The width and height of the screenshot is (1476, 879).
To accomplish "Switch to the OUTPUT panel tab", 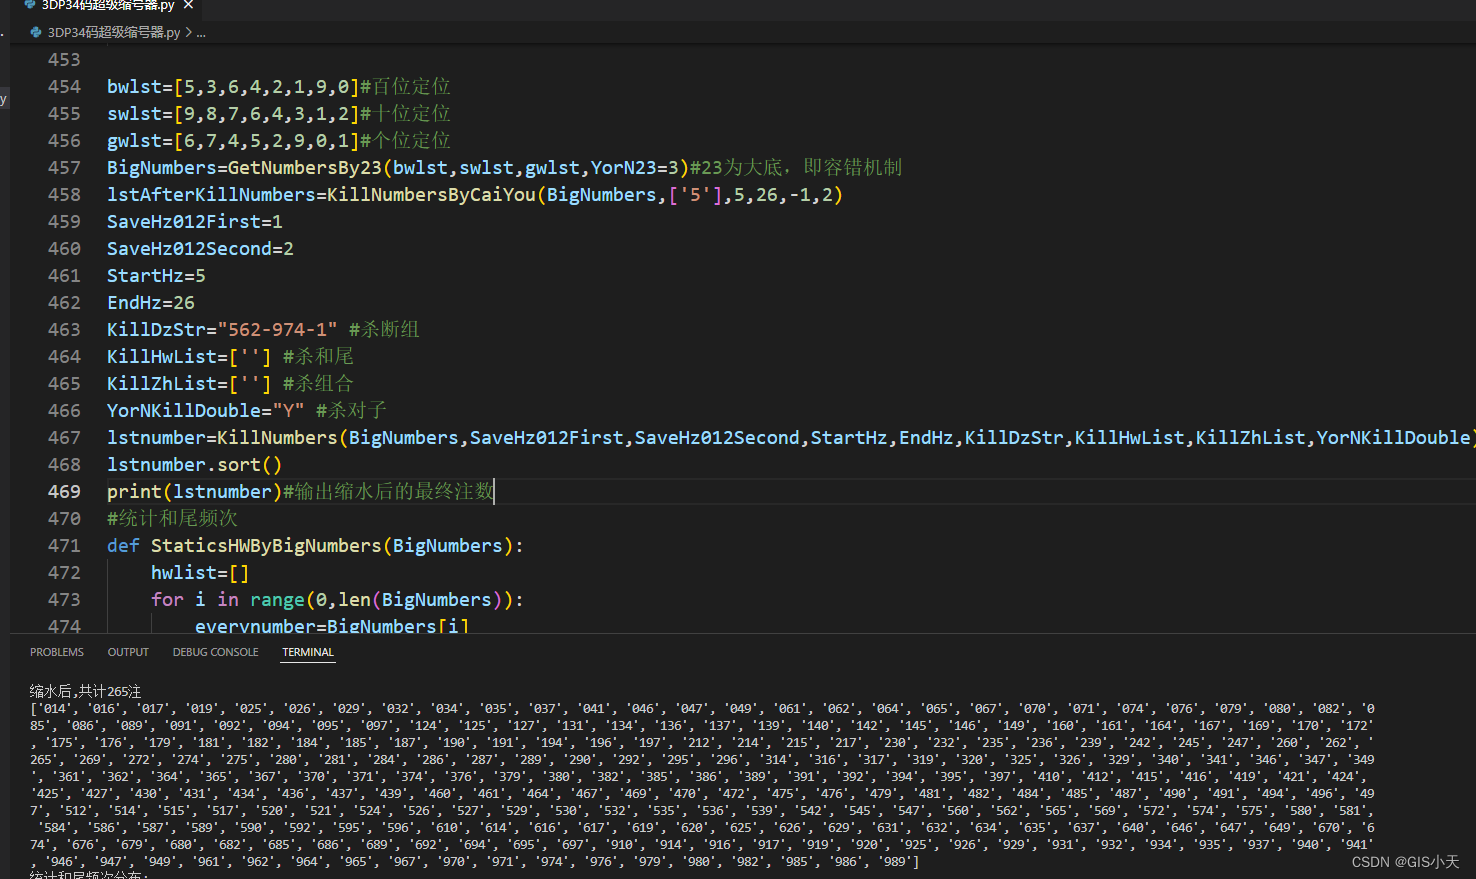I will 128,652.
